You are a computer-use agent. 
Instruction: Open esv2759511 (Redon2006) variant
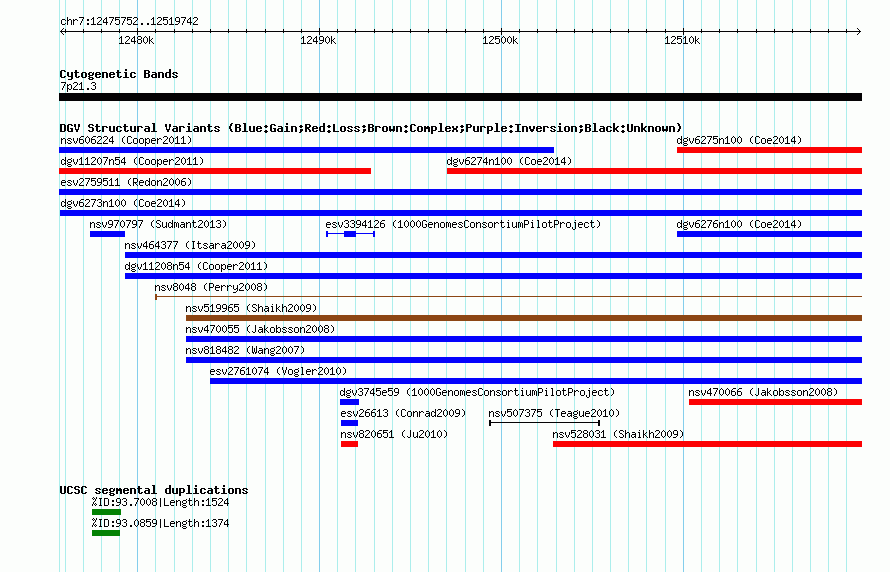[126, 182]
